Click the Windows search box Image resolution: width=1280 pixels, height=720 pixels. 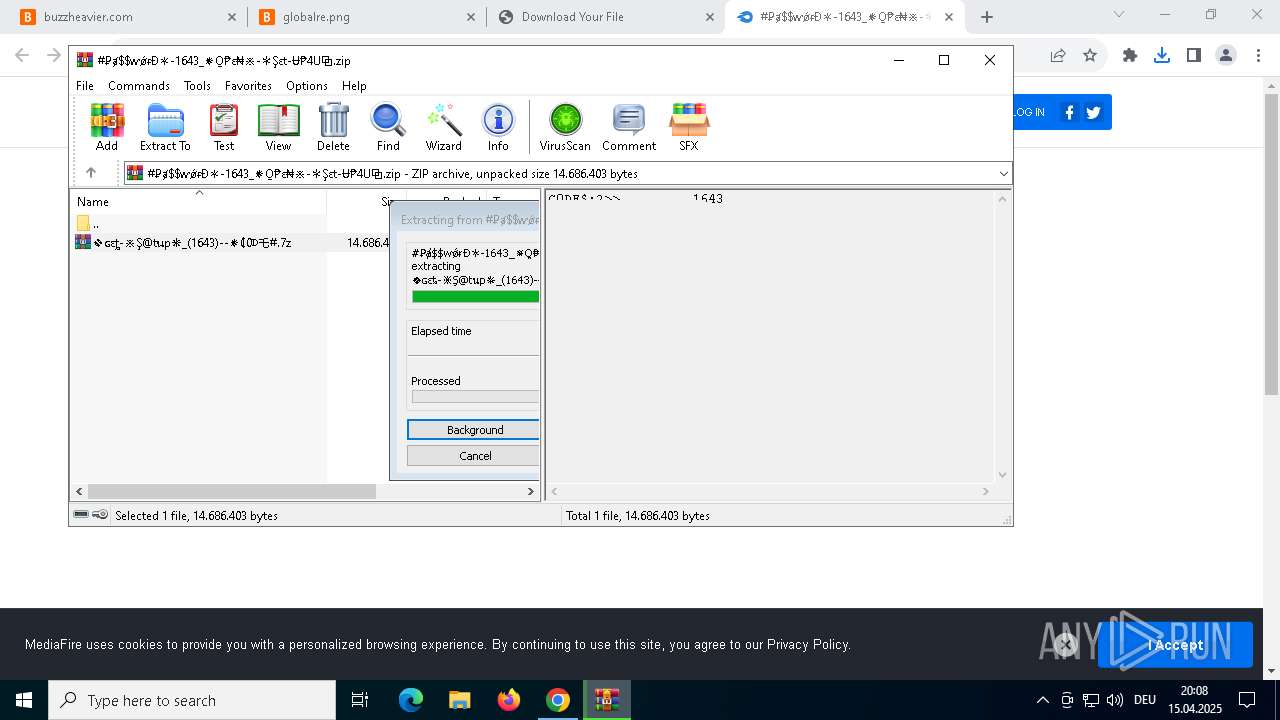tap(192, 700)
